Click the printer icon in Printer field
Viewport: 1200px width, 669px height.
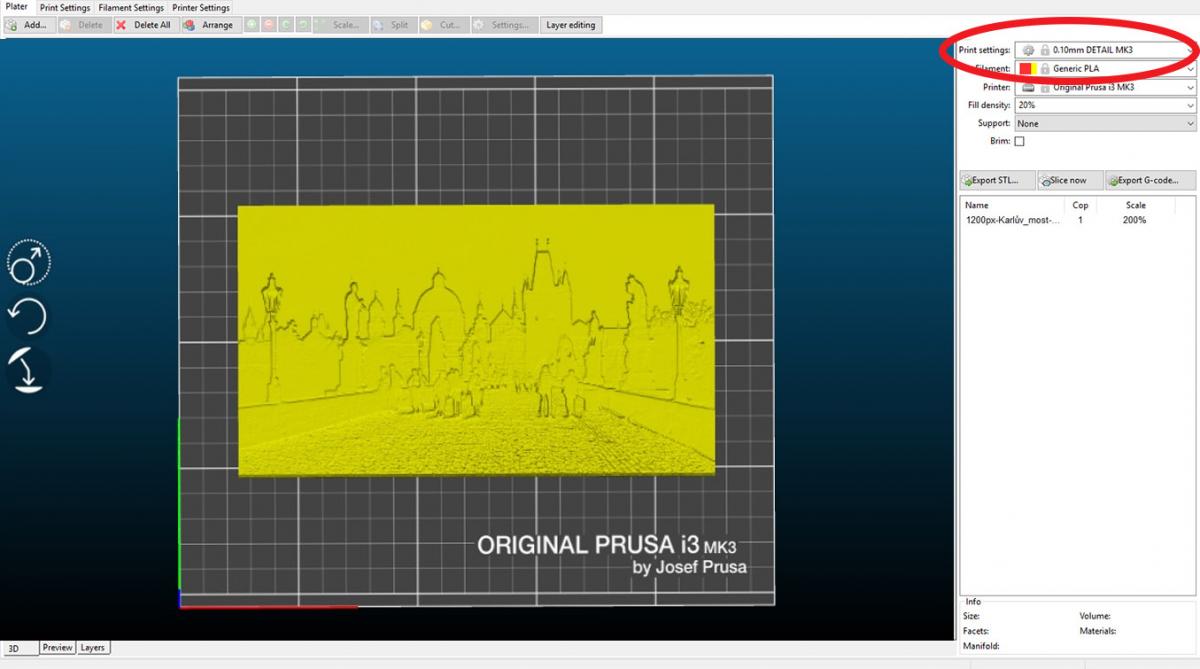[x=1028, y=87]
